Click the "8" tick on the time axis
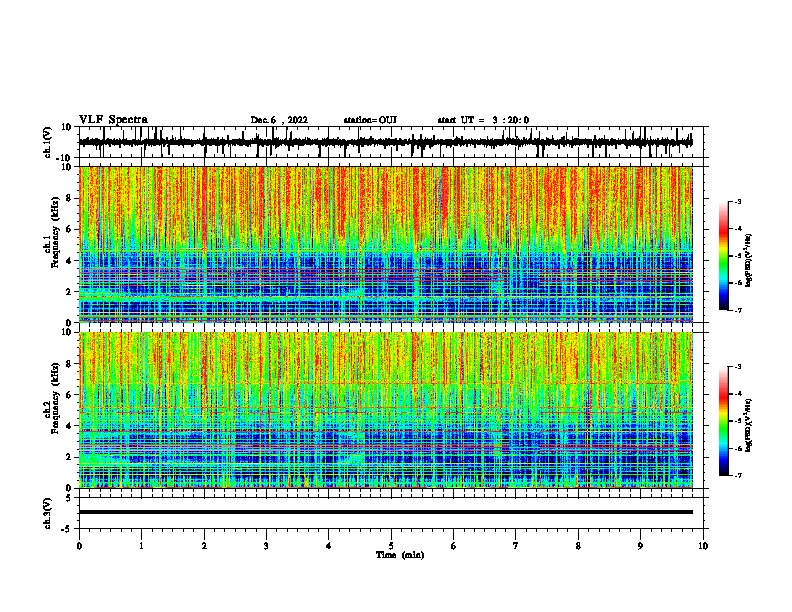This screenshot has width=792, height=612. (578, 546)
